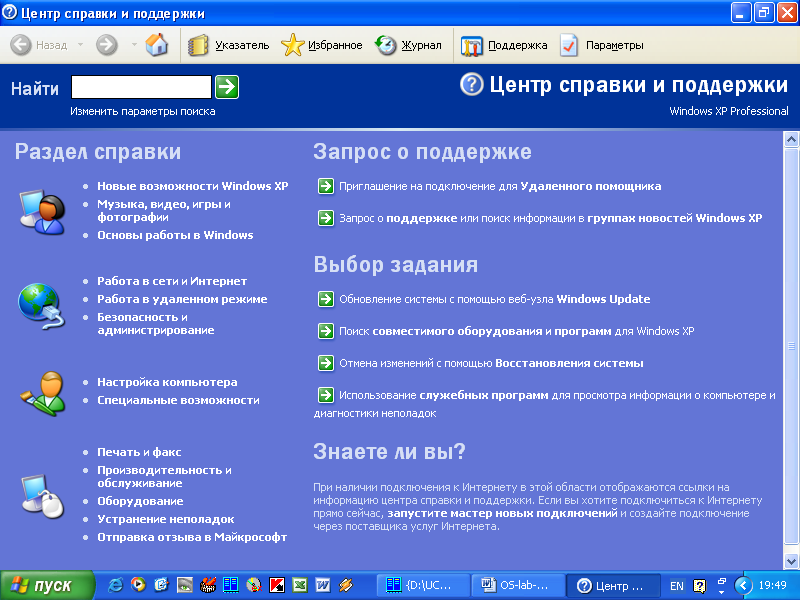Open Основы работы в Windows topic

176,235
